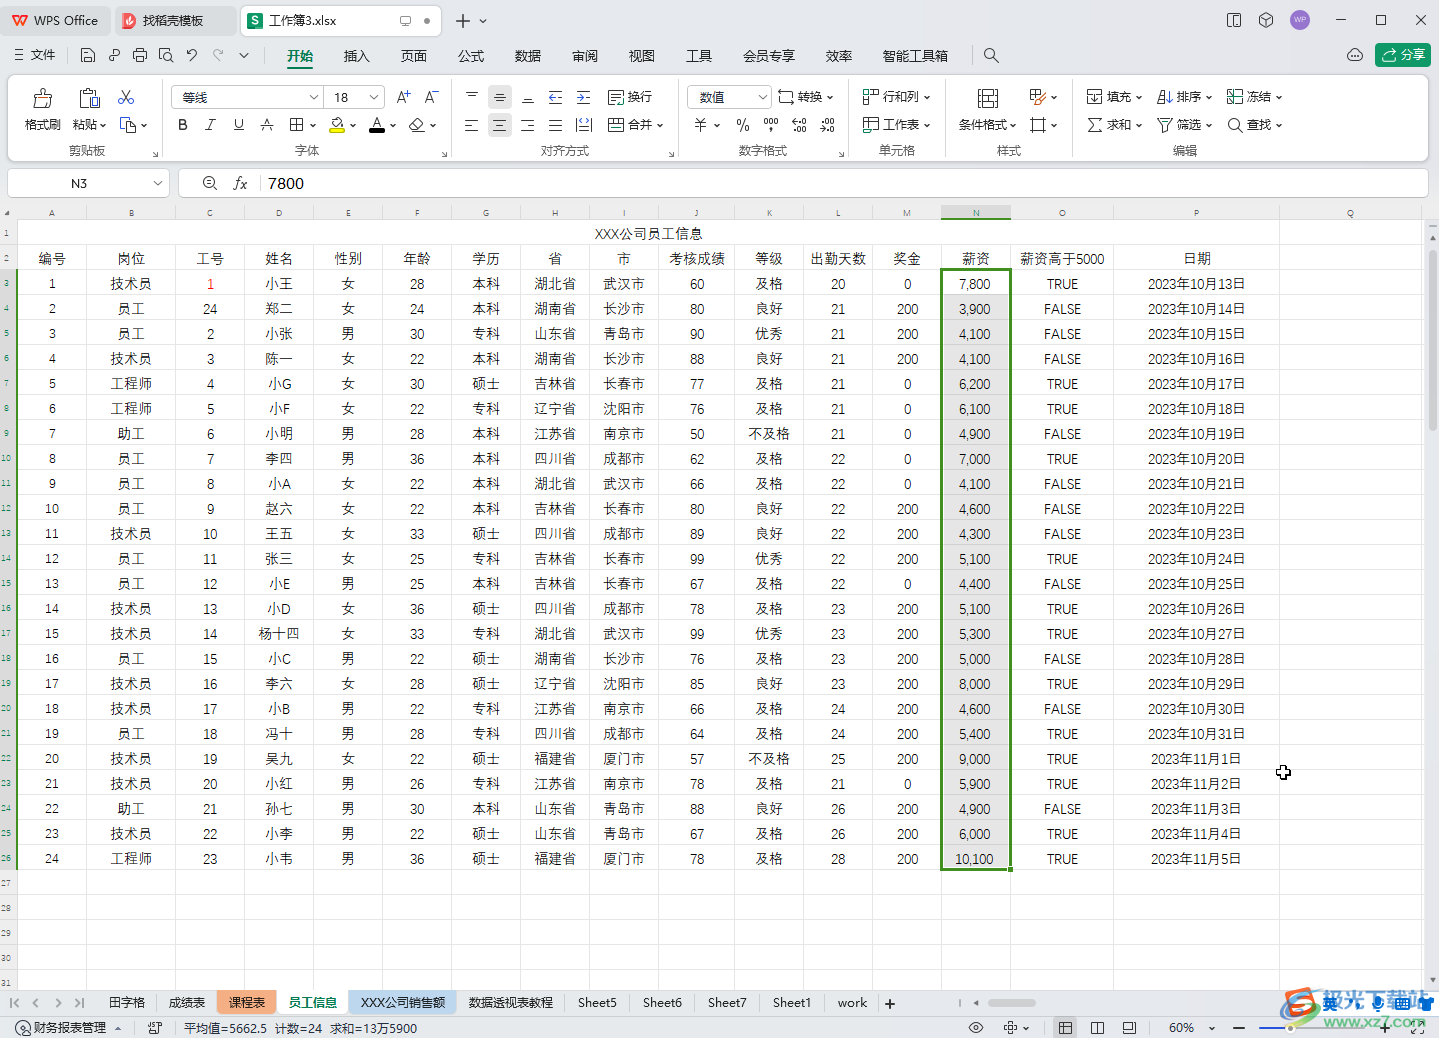Click the Name Box showing N3
The image size is (1439, 1038).
point(79,183)
